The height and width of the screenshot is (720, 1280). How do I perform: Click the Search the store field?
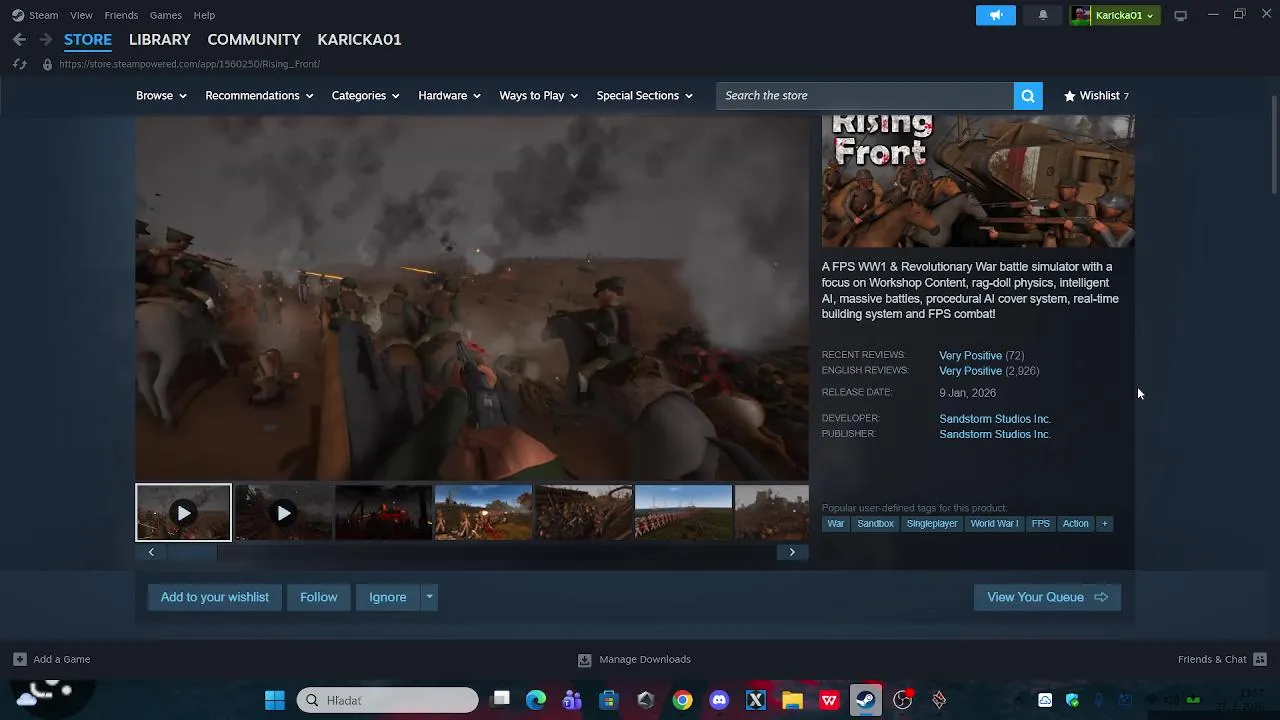click(865, 96)
